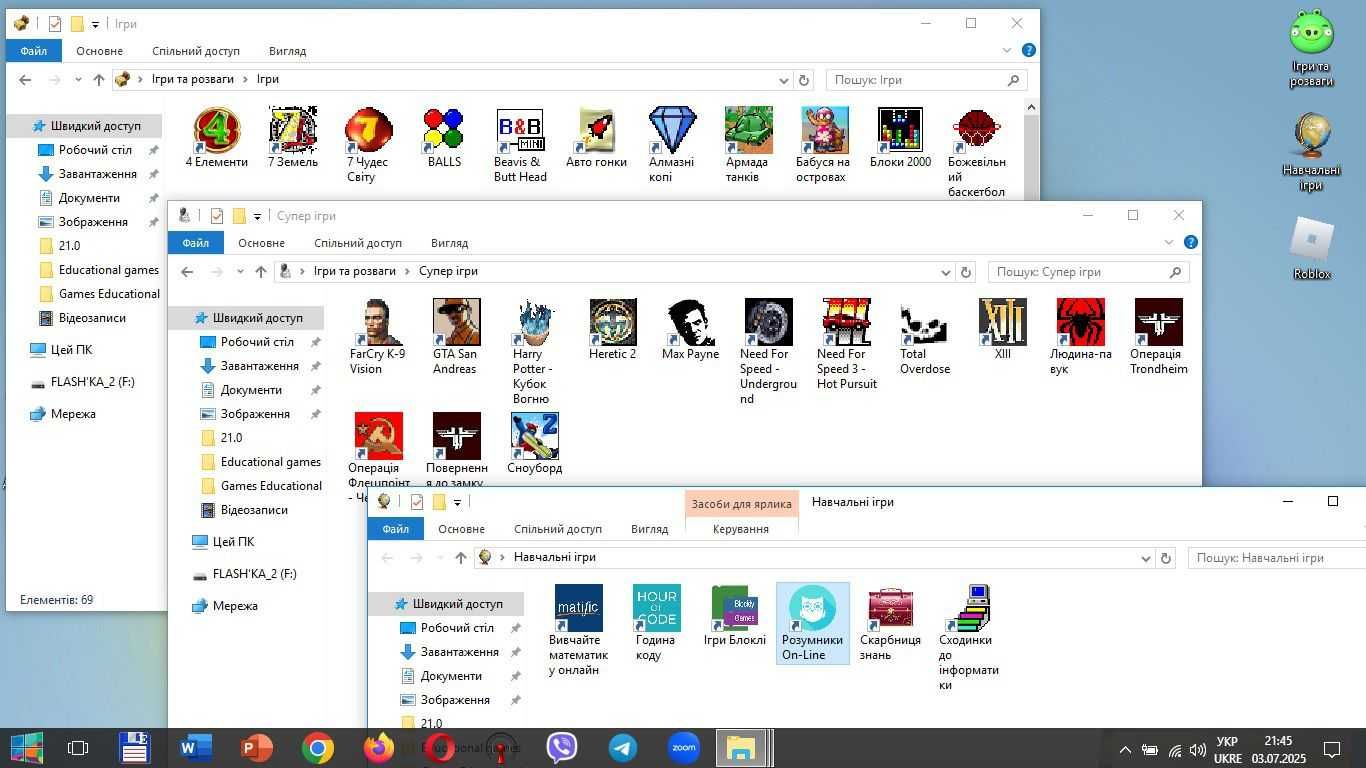Open the Авто гонки shortcut
This screenshot has width=1366, height=768.
[x=596, y=139]
